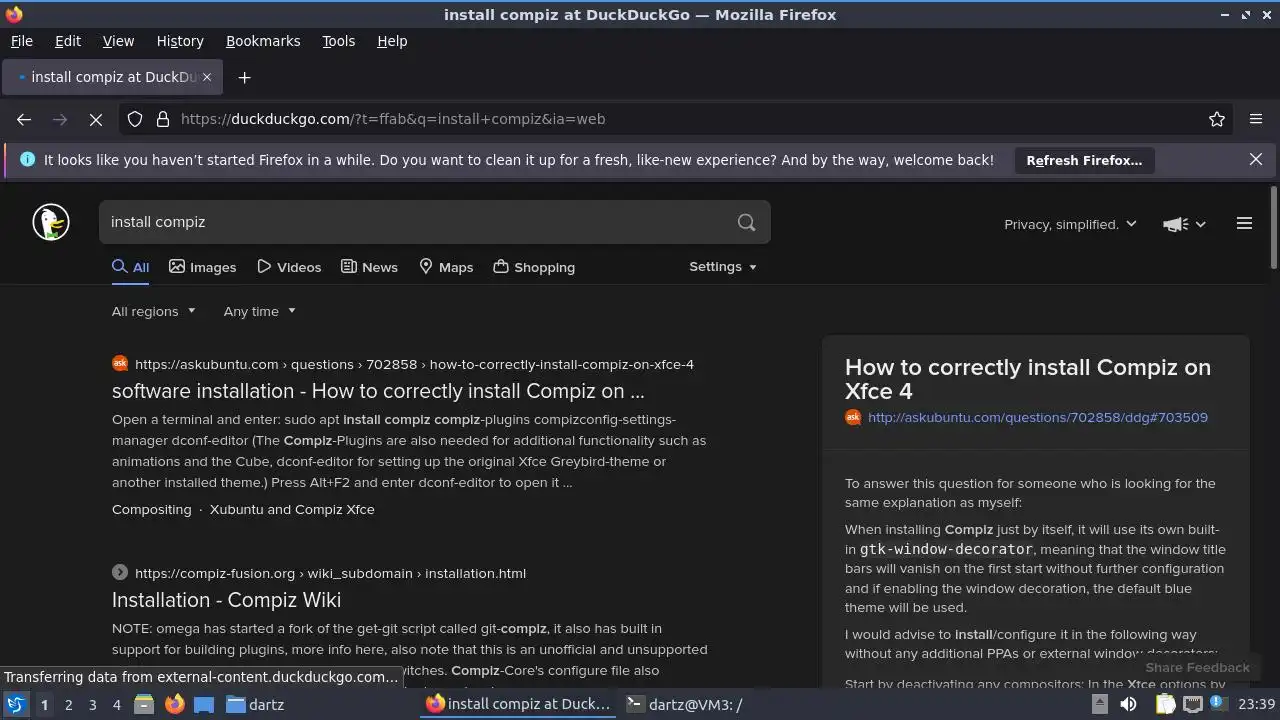Open the tracking protection shield icon

(x=135, y=119)
